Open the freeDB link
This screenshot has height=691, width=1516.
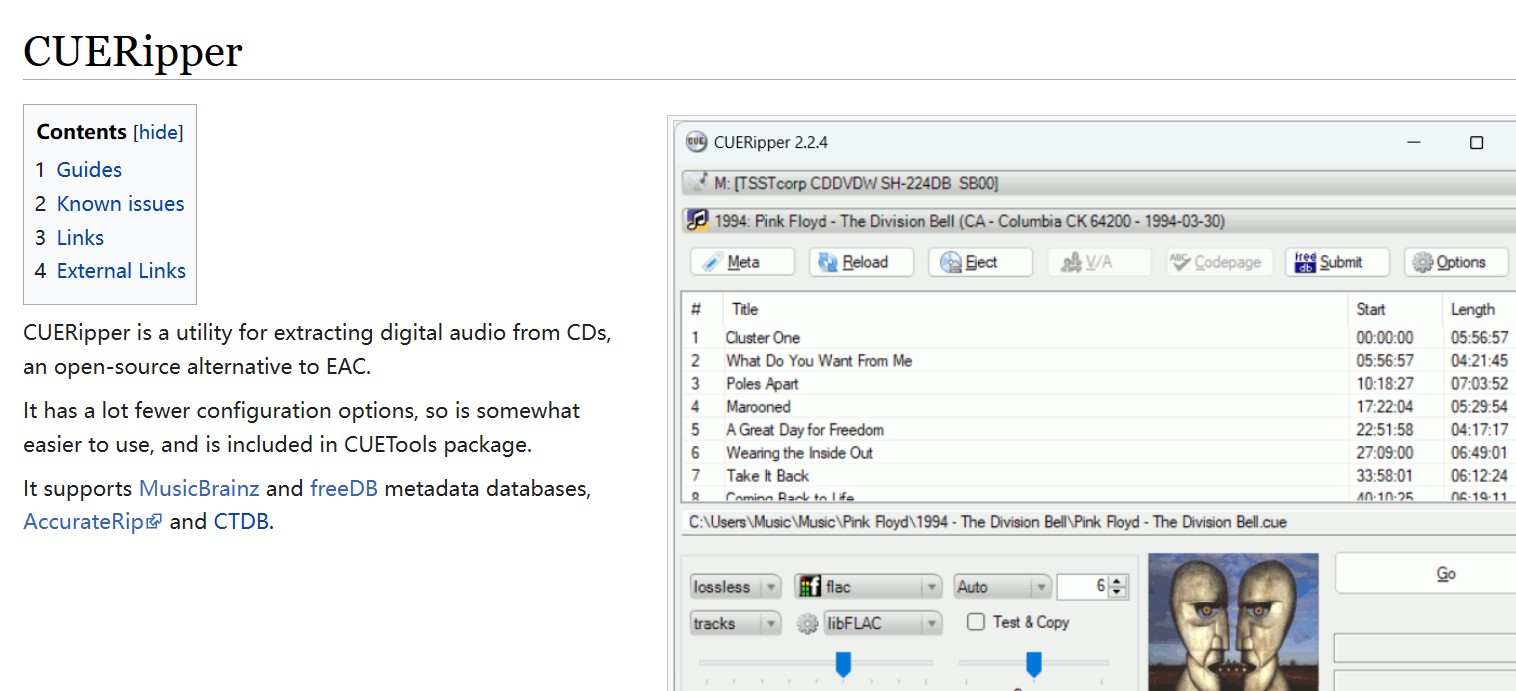click(x=344, y=489)
